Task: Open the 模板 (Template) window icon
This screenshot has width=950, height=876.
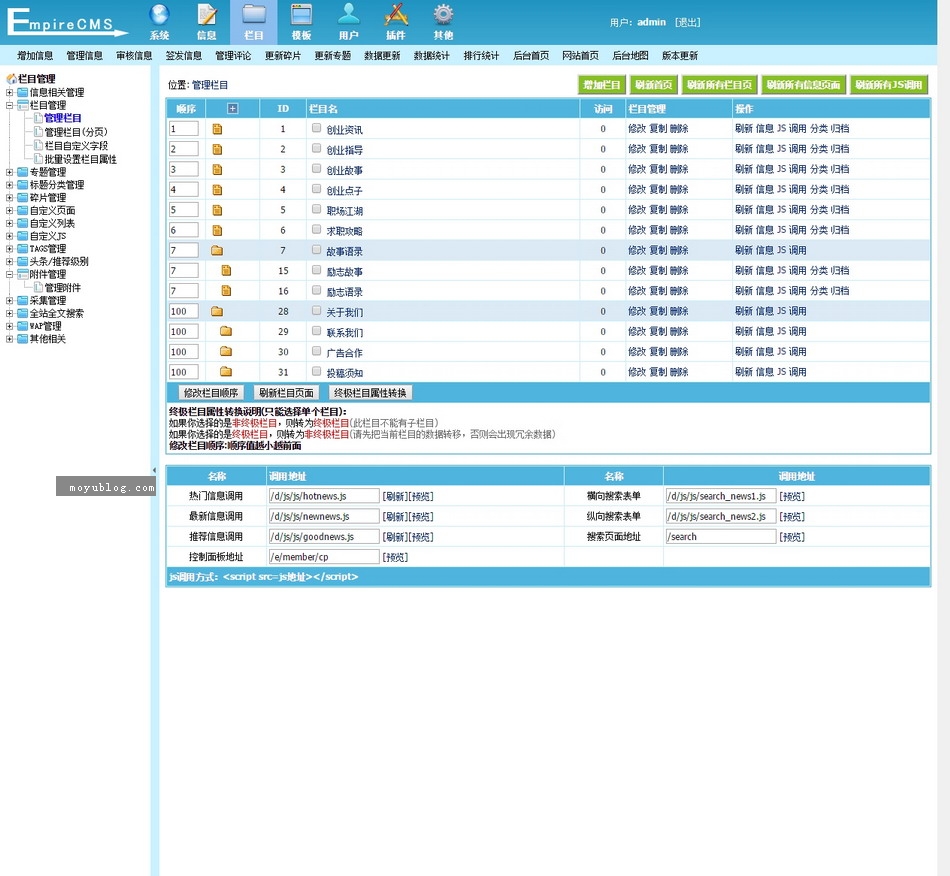Action: click(x=301, y=16)
